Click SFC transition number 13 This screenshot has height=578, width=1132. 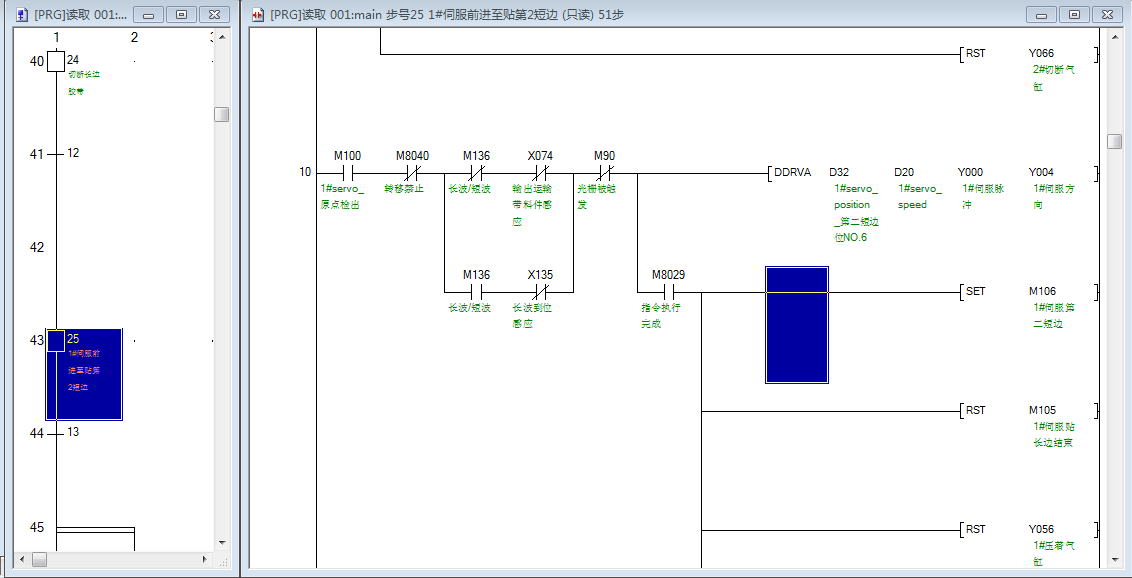57,433
